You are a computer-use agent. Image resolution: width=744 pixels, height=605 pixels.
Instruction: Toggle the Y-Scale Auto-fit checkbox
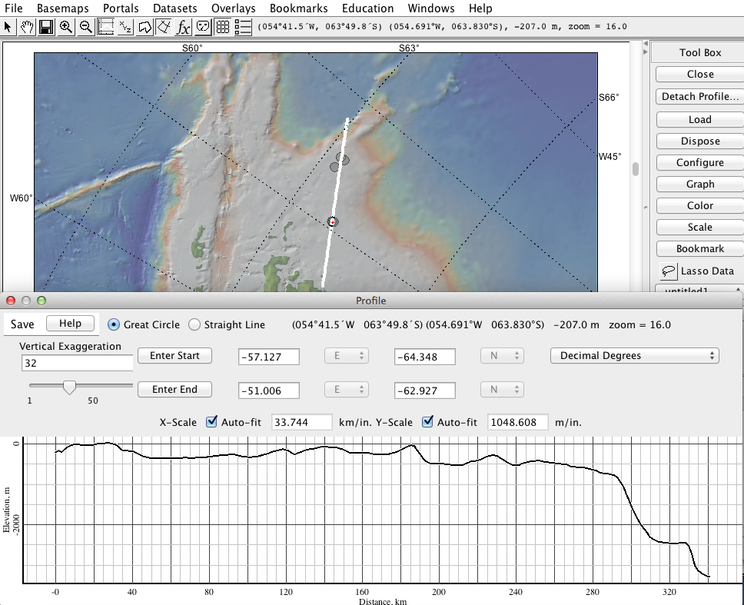pos(429,422)
